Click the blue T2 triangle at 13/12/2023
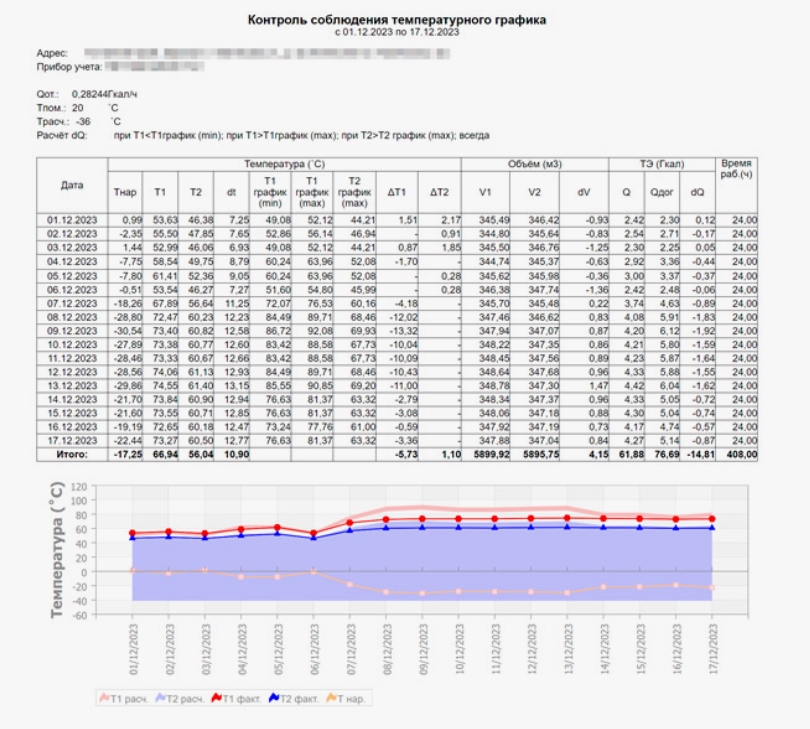This screenshot has height=729, width=810. (x=567, y=526)
